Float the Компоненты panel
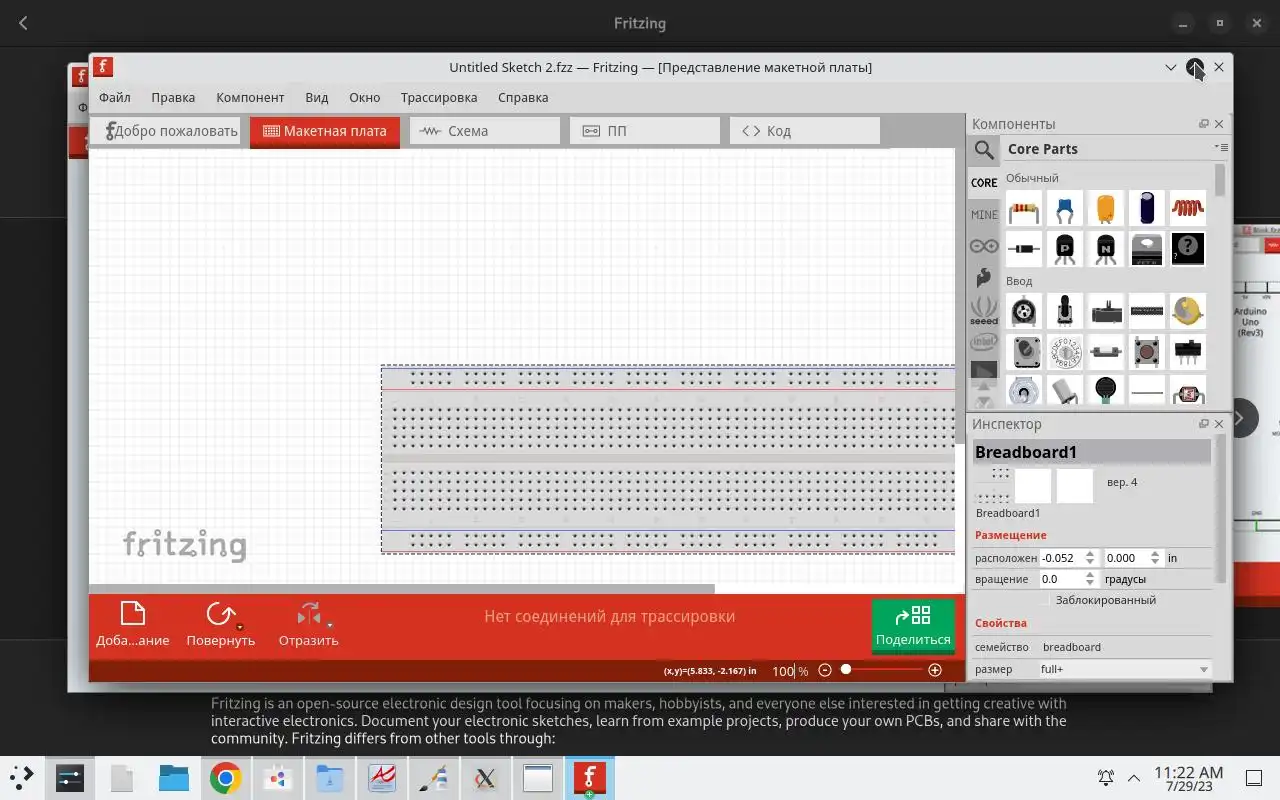 coord(1204,124)
